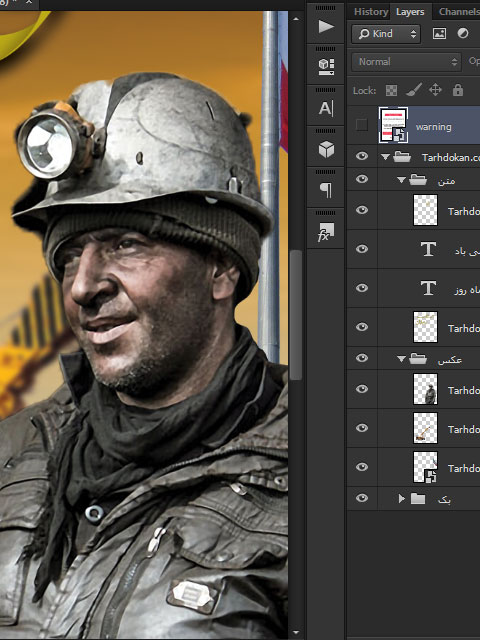Filter layers by pixel layer icon
480x640 pixels.
tap(439, 33)
